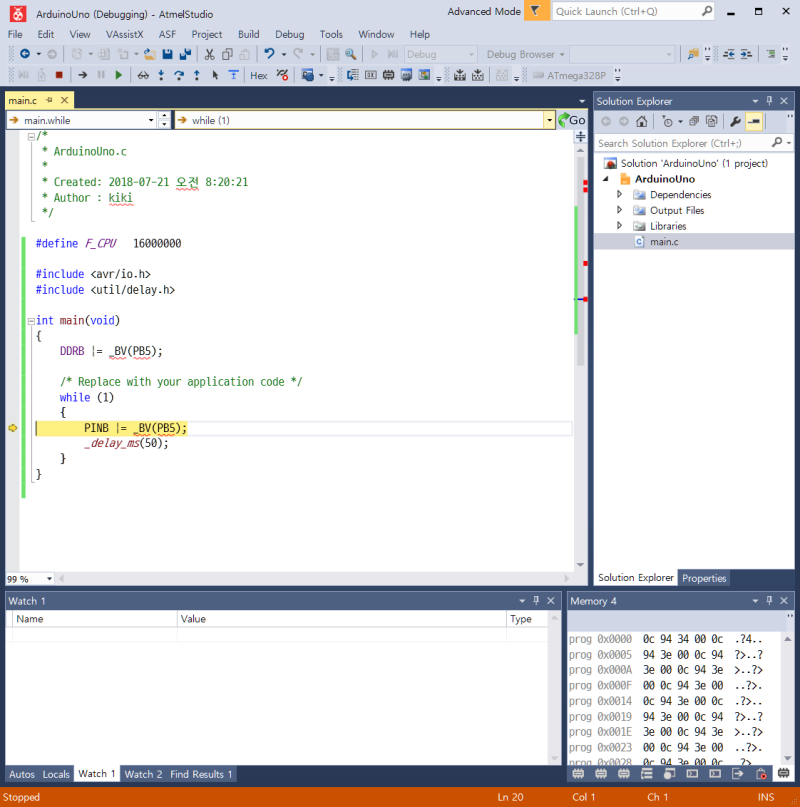This screenshot has width=800, height=807.
Task: Click the Open File folder icon
Action: 150,54
